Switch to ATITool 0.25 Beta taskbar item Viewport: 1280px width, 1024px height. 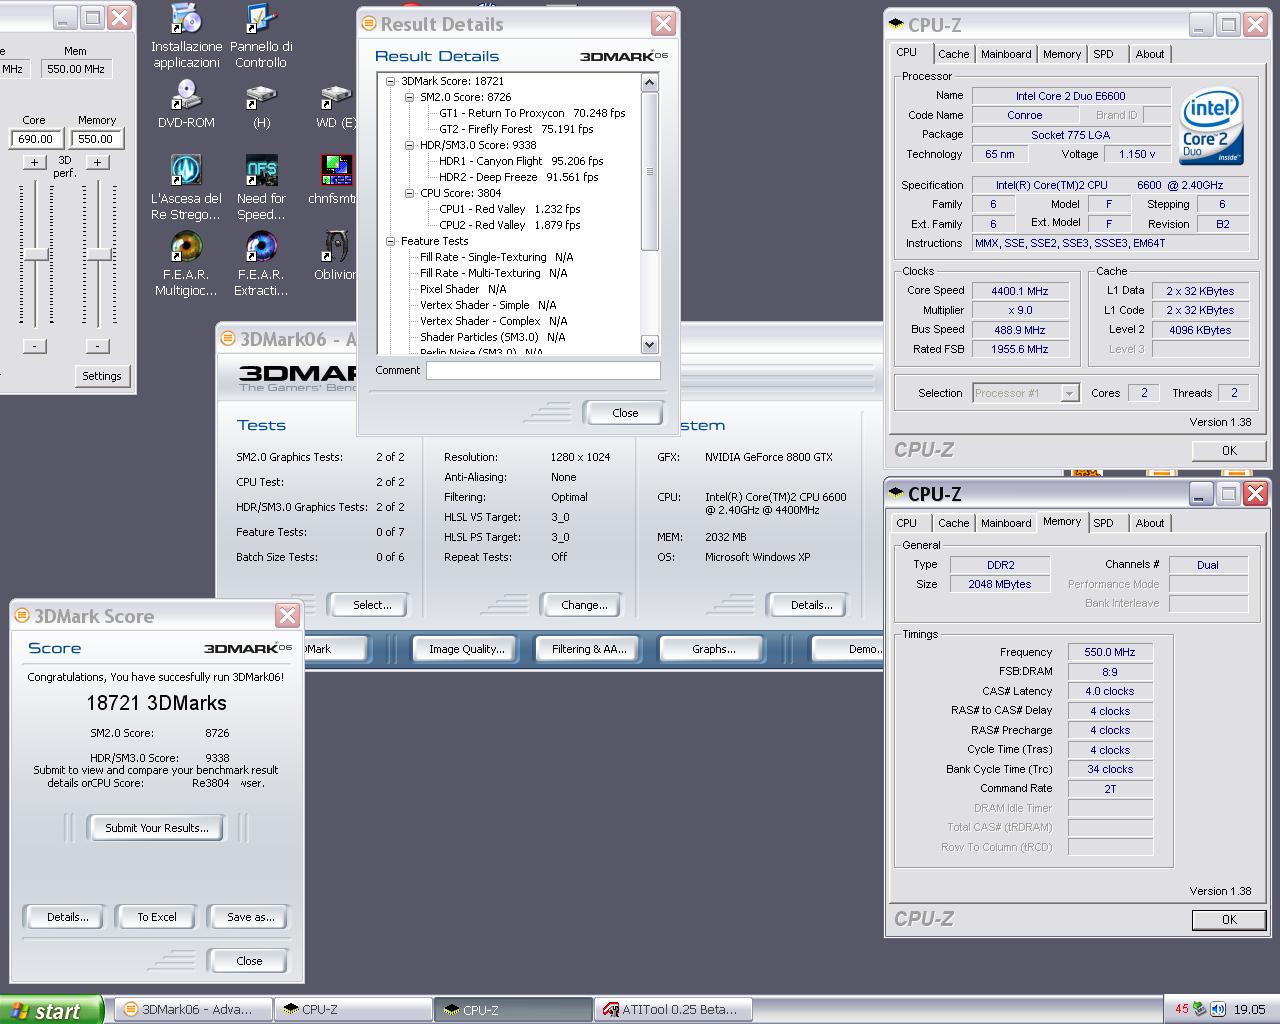[x=672, y=1010]
